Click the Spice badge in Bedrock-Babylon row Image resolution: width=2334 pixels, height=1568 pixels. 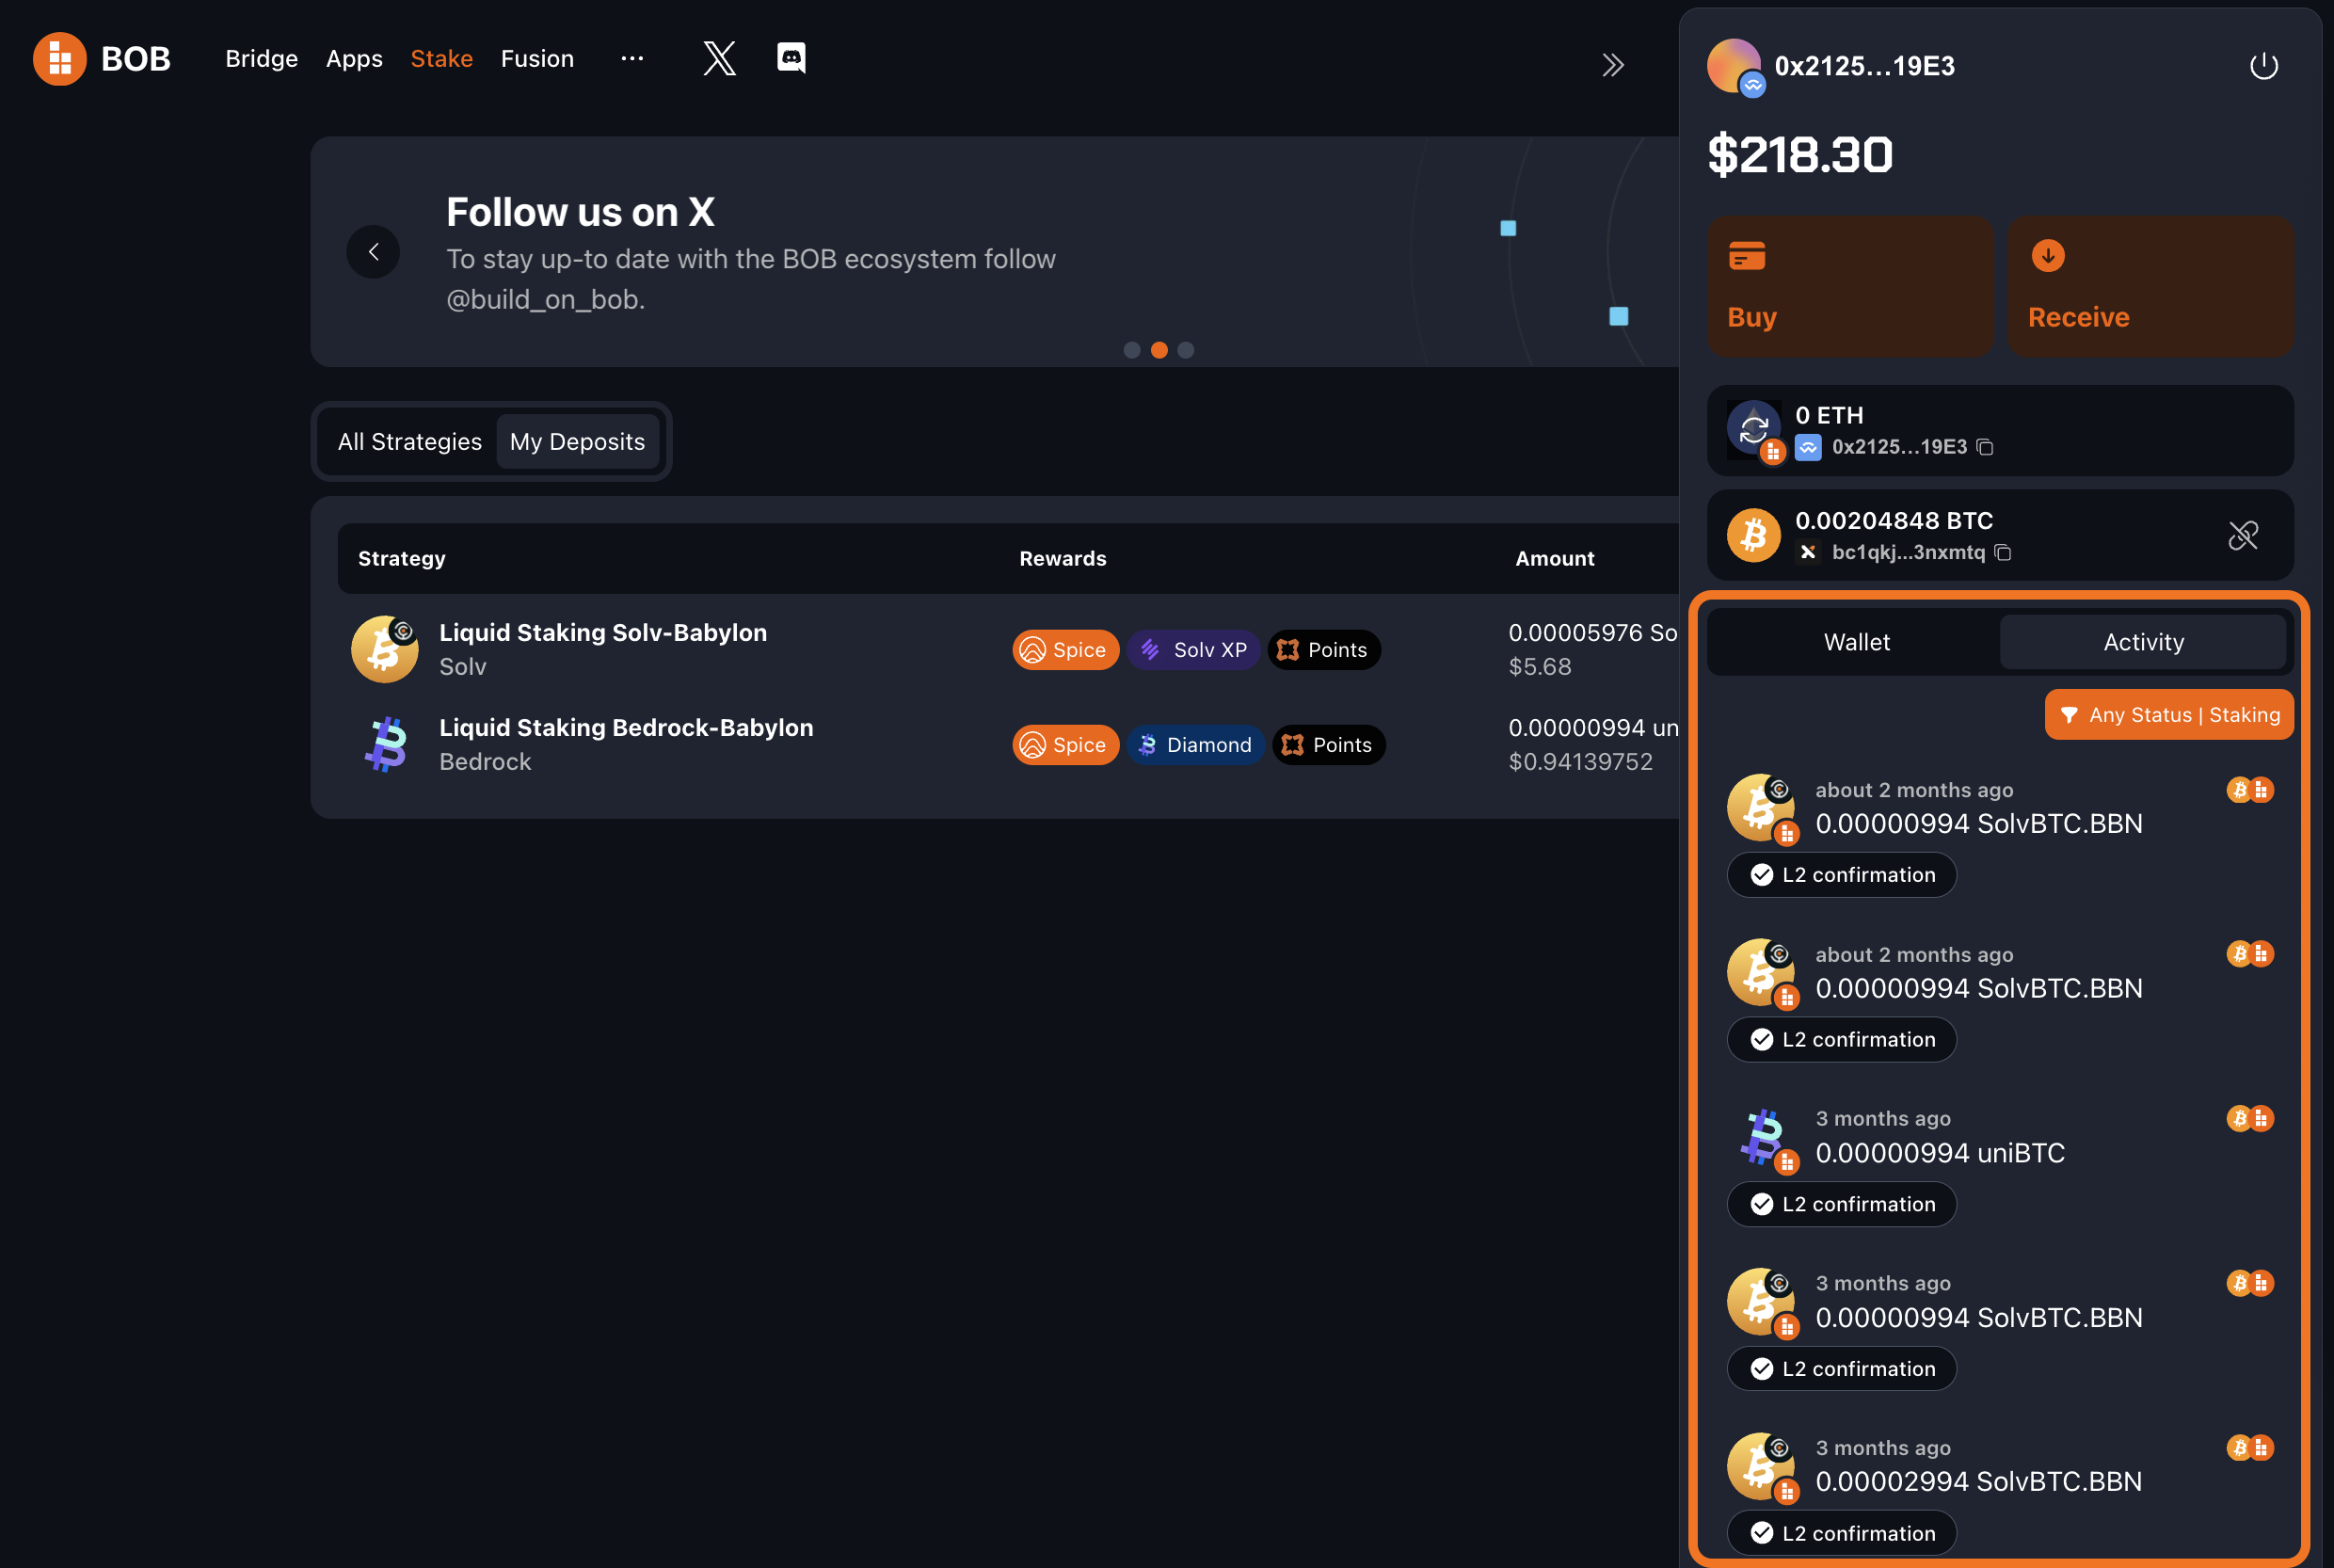click(x=1065, y=745)
